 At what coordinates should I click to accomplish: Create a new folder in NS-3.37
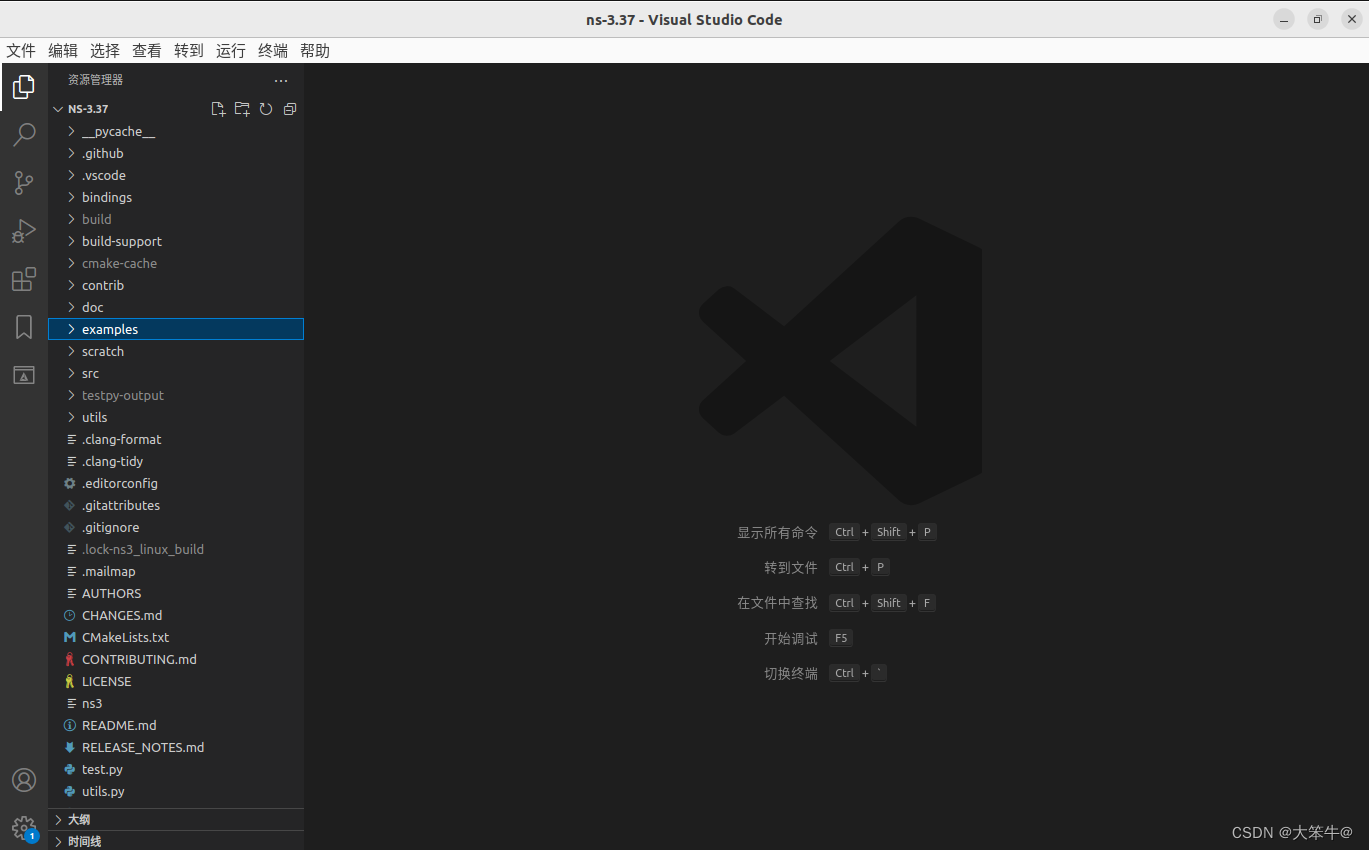(242, 109)
